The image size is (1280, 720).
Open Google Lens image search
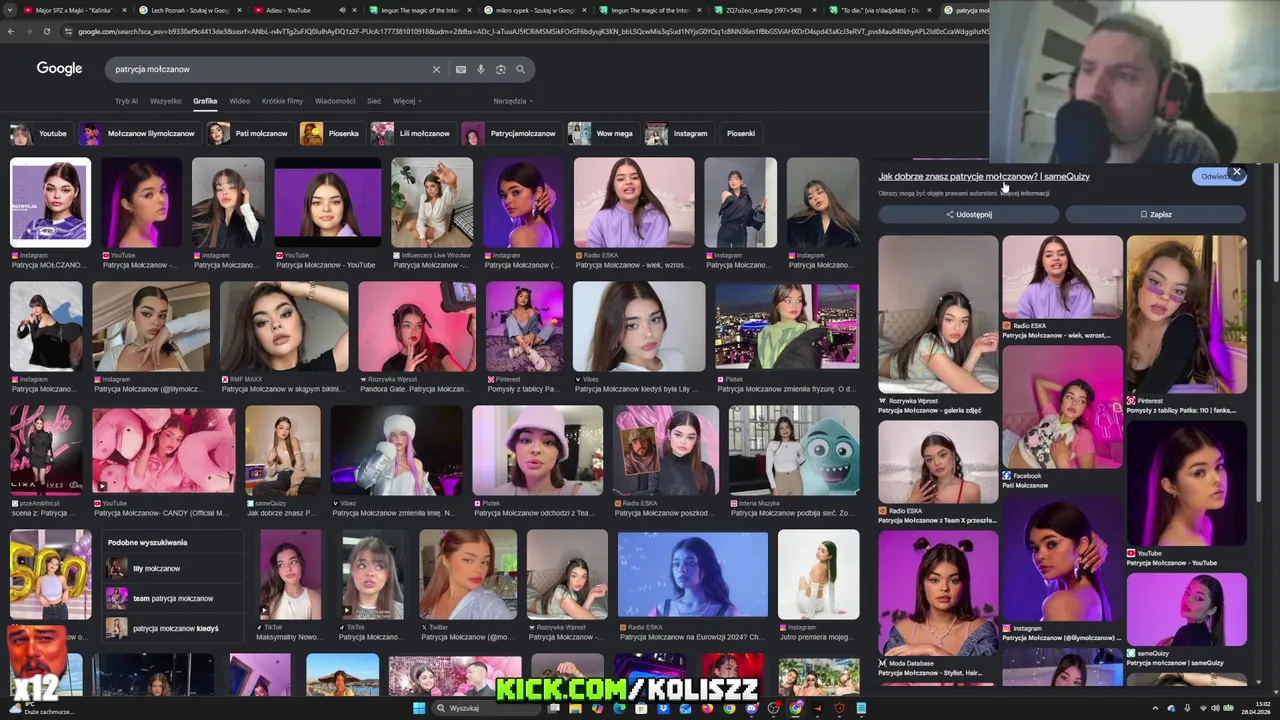(x=501, y=69)
